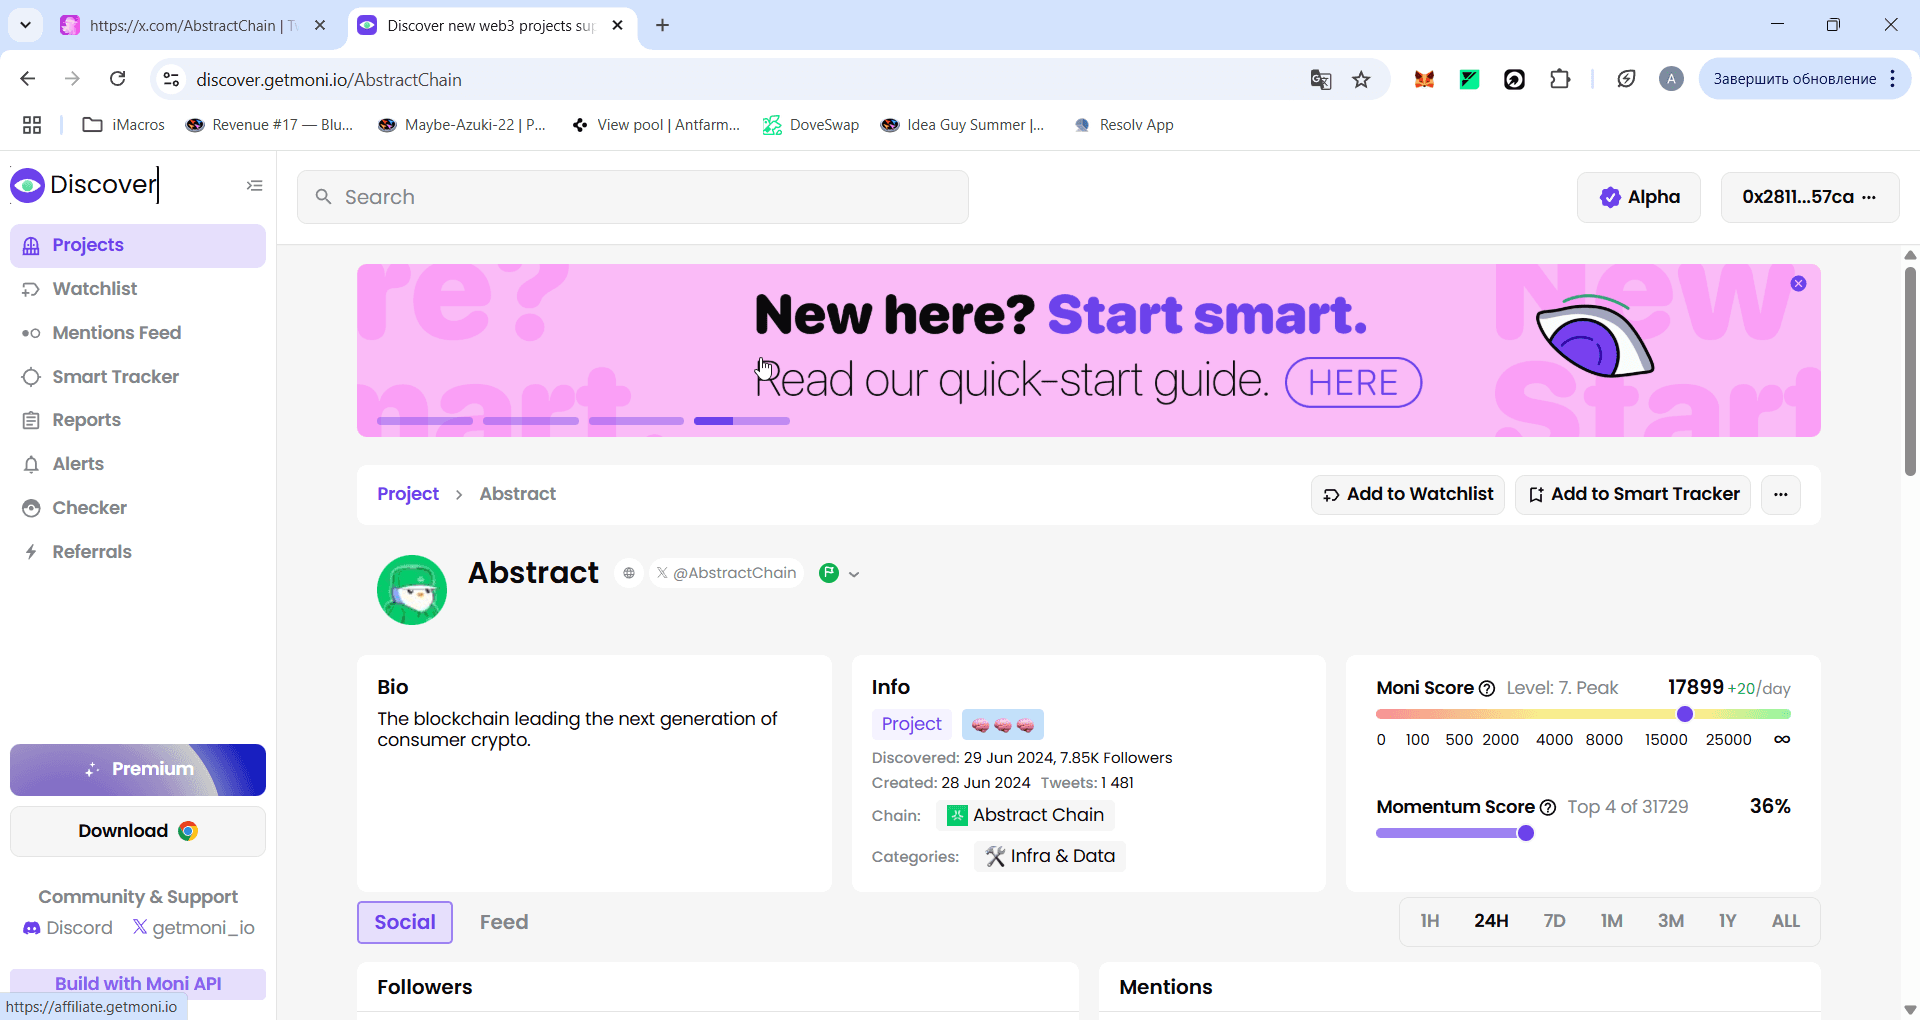This screenshot has height=1020, width=1920.
Task: Reload the current page
Action: (x=118, y=79)
